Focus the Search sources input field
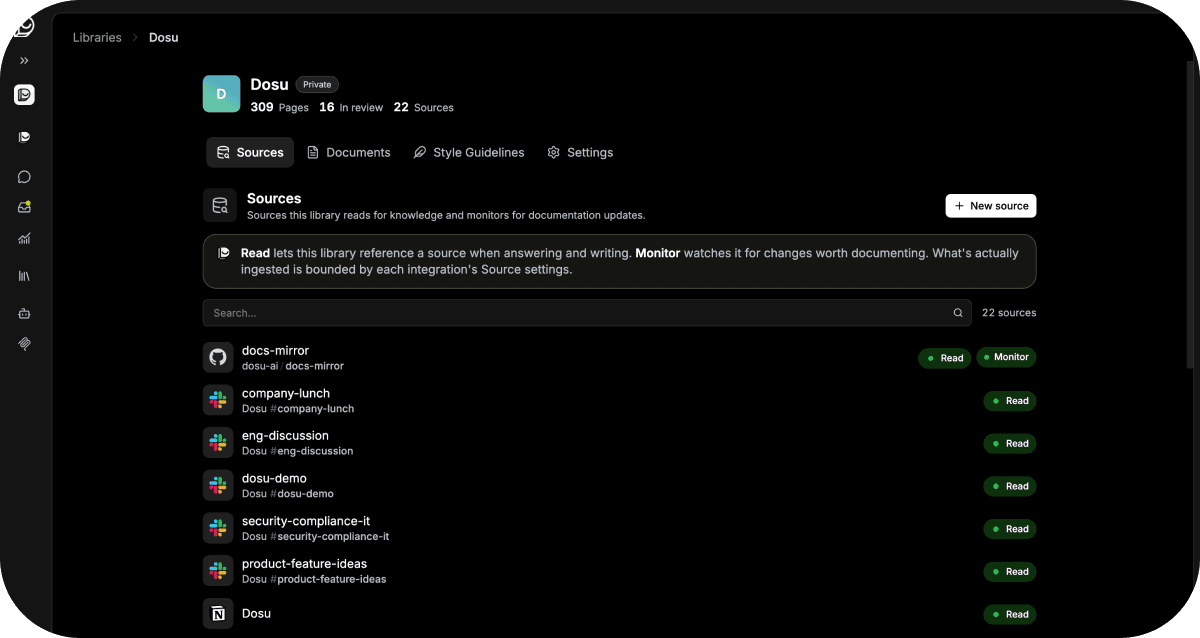 point(587,313)
